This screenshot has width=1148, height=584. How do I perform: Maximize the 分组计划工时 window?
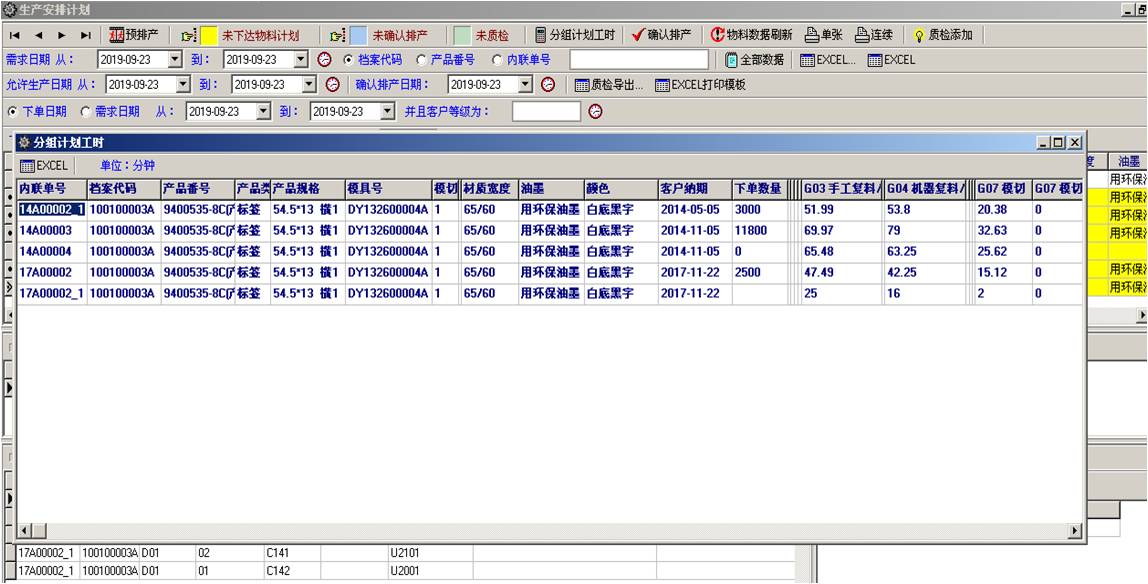[x=1059, y=143]
